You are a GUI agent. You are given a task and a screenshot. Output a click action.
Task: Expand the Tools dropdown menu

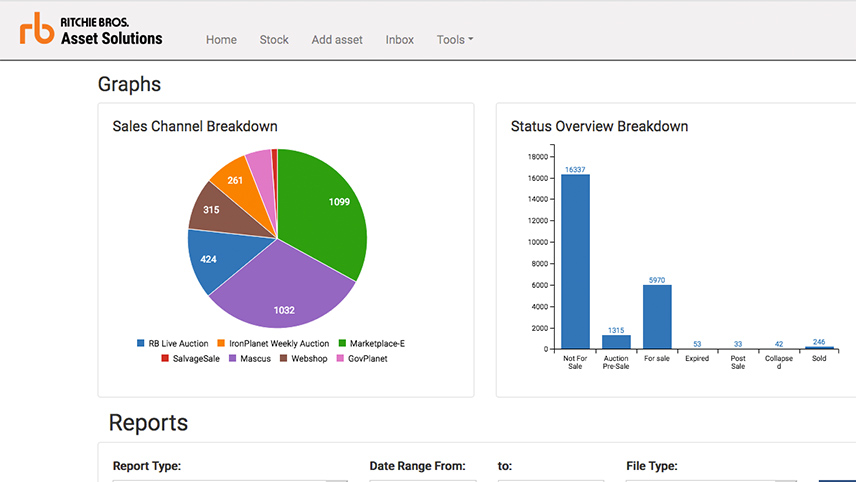coord(455,40)
